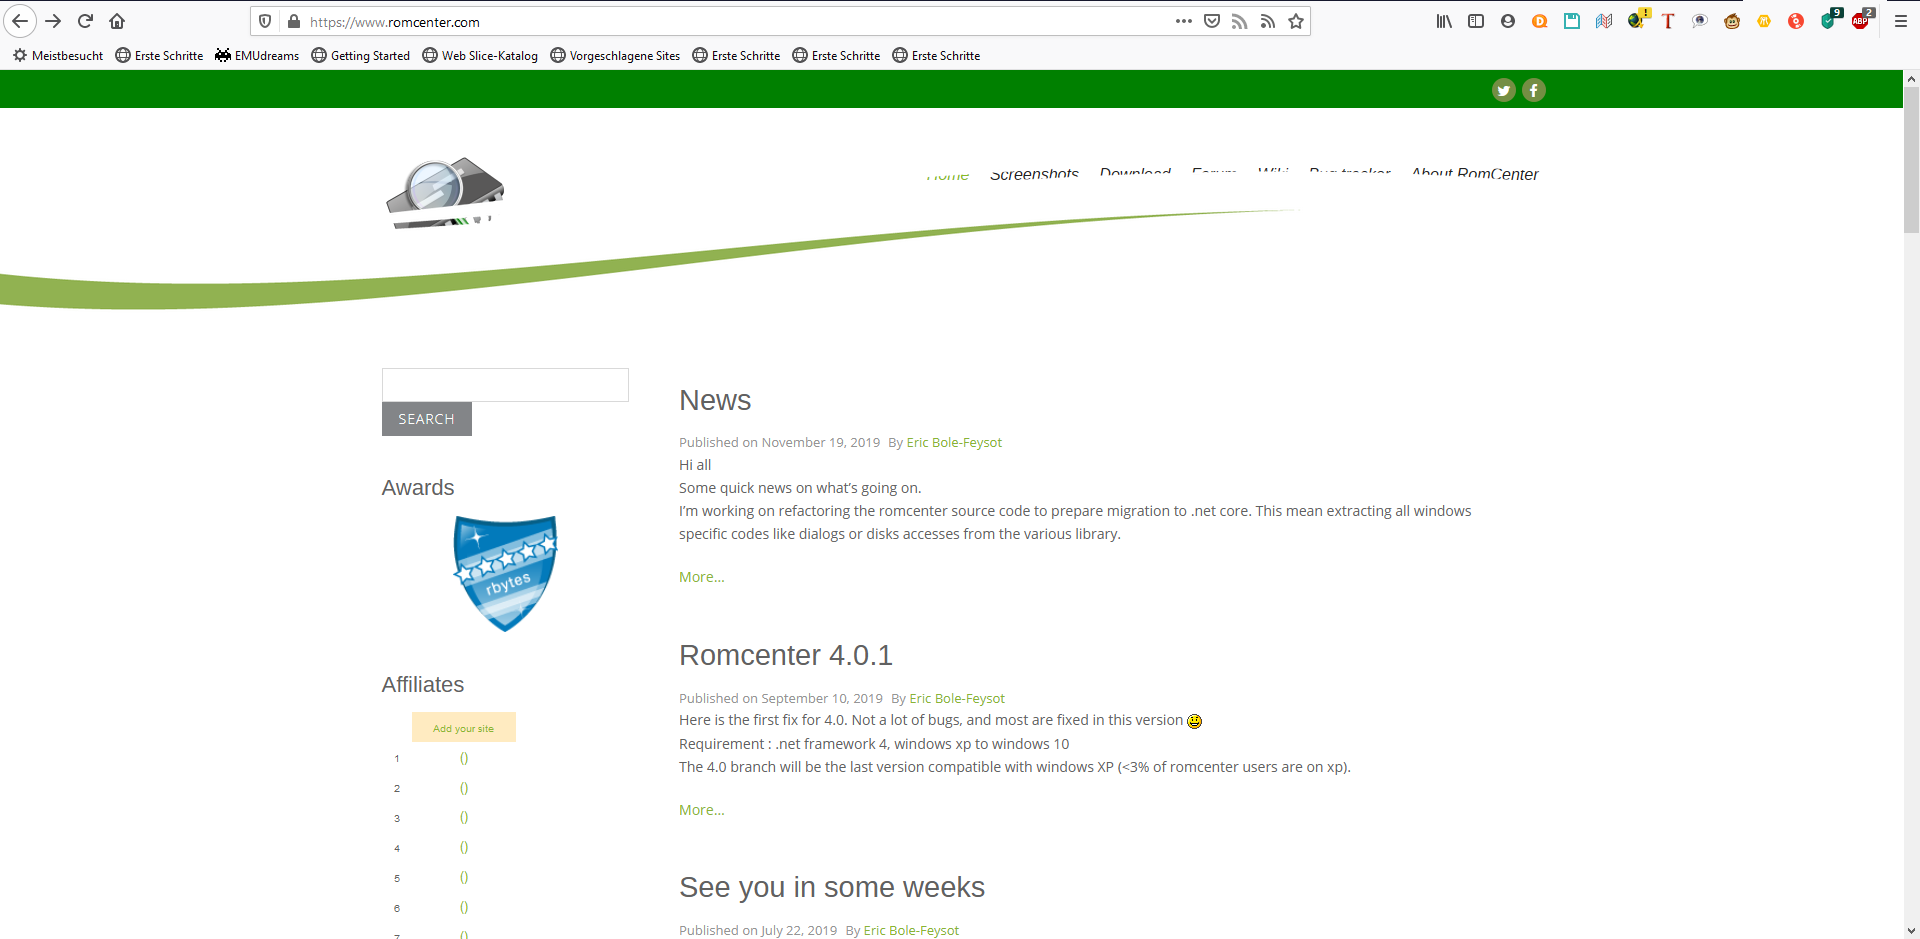Click affiliate entry () in row 1
Viewport: 1920px width, 939px height.
pyautogui.click(x=464, y=758)
